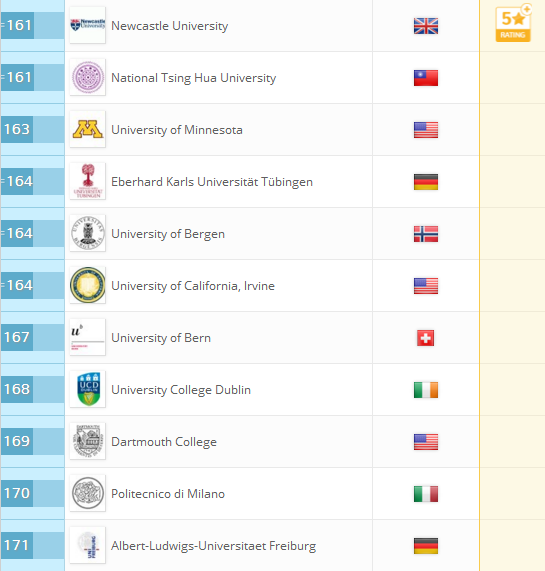Open the Eberhard Karls Universität Tübingen link
Viewport: 545px width, 571px height.
[212, 182]
